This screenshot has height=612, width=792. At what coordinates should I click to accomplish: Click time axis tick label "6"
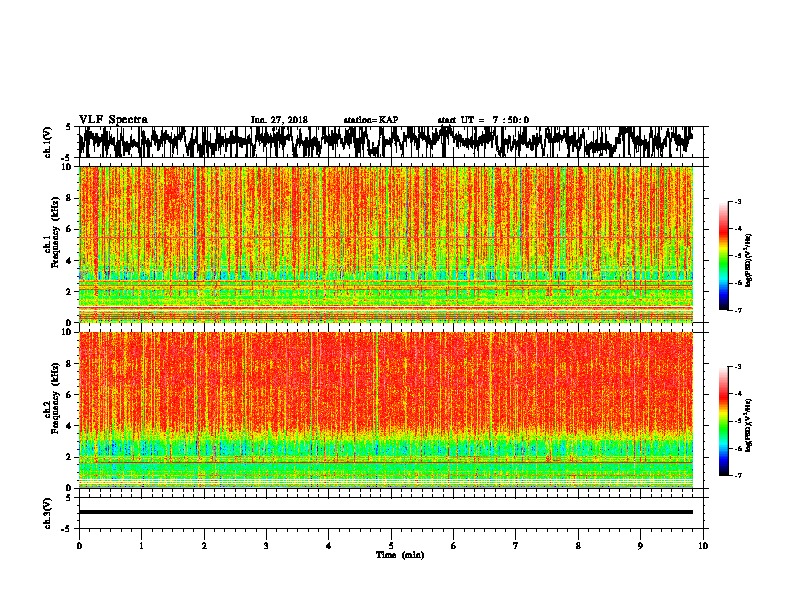(x=454, y=546)
